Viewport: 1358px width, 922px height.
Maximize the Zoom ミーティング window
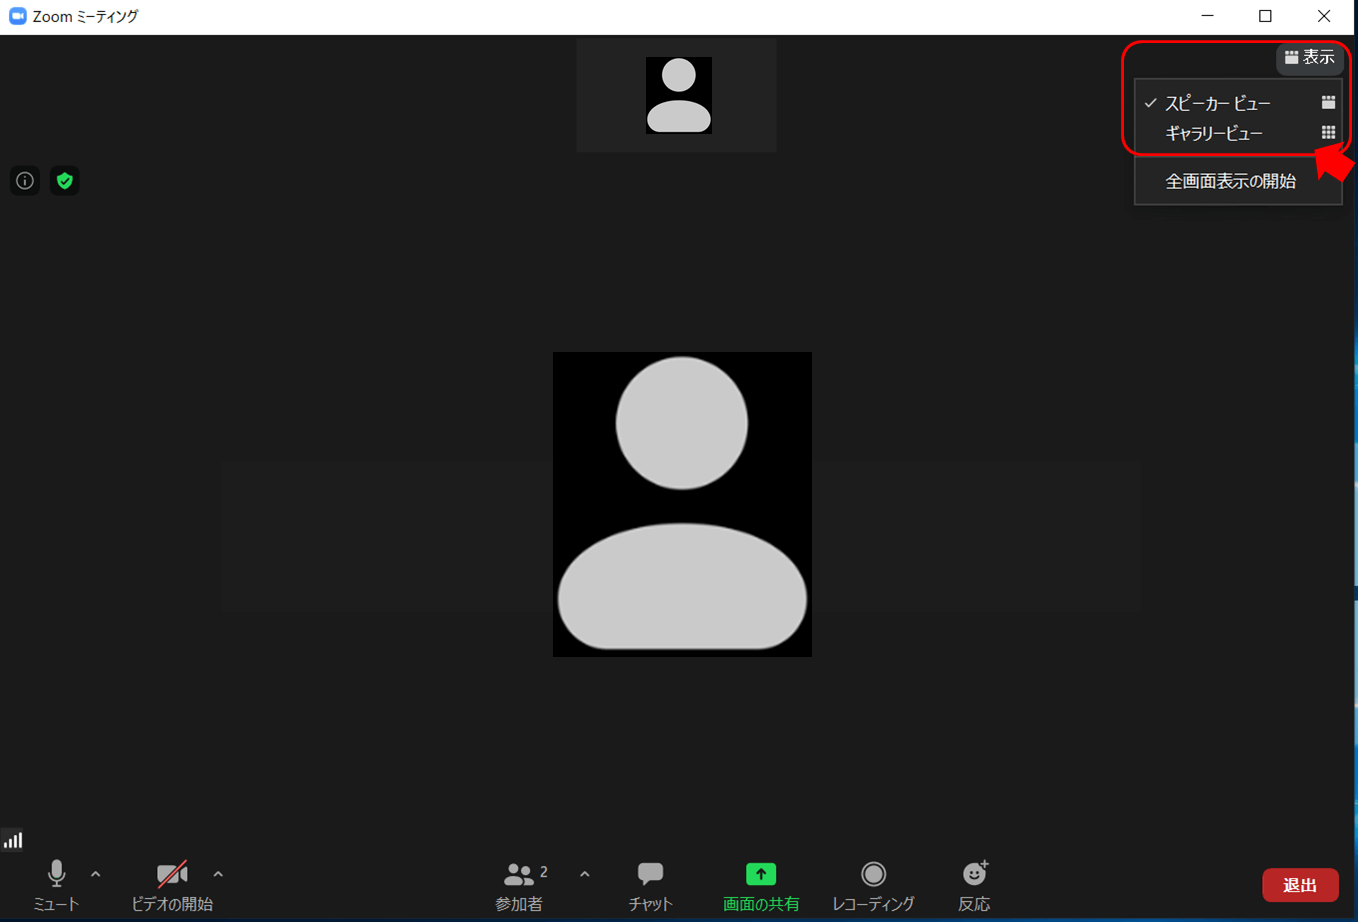click(x=1265, y=16)
